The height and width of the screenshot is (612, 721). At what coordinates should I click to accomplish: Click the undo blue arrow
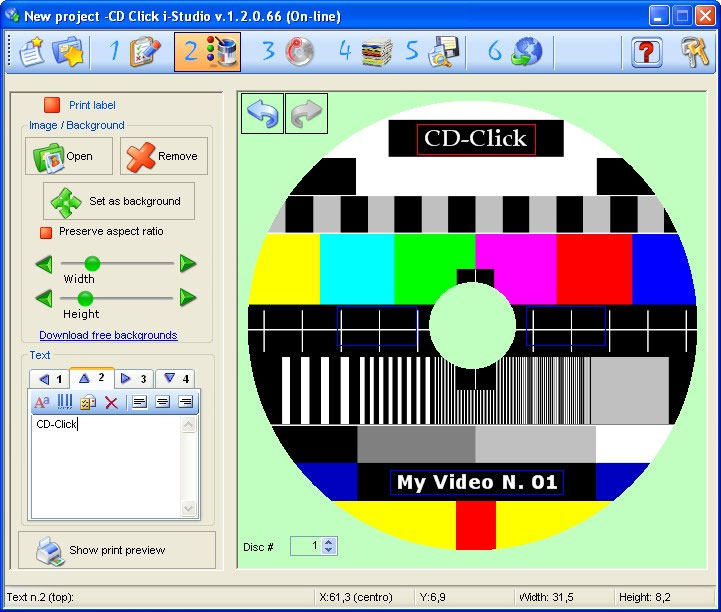(262, 114)
